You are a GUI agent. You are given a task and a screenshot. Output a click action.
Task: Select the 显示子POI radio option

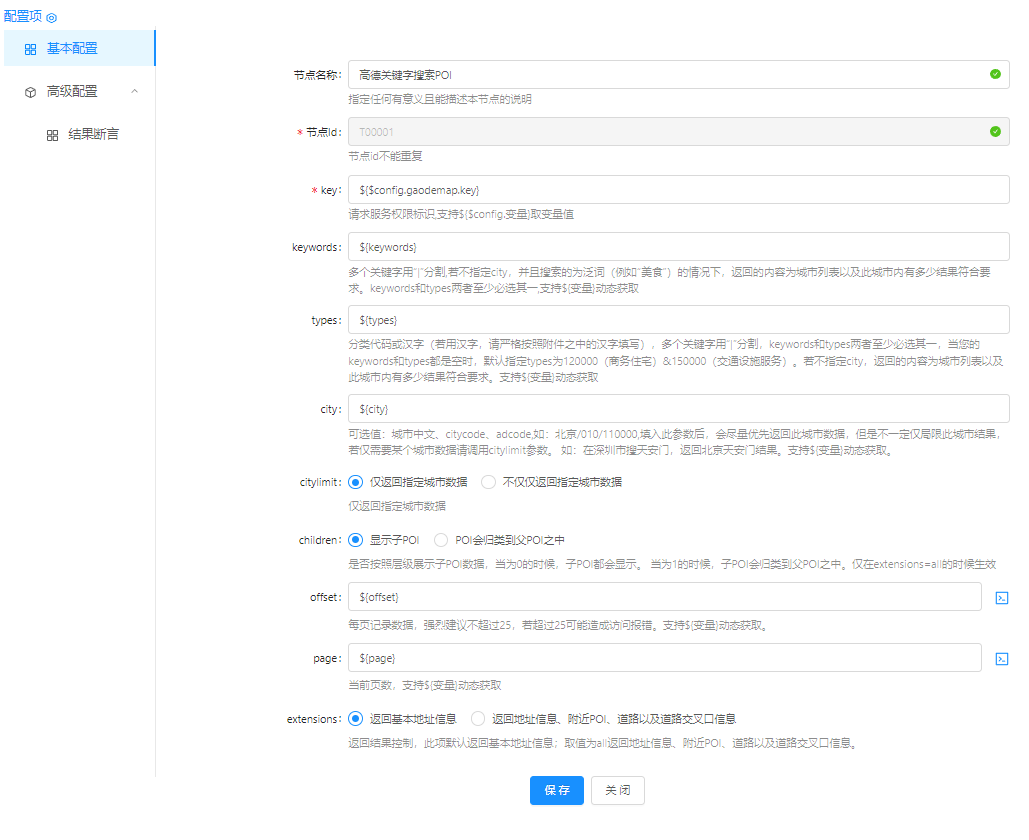point(355,540)
